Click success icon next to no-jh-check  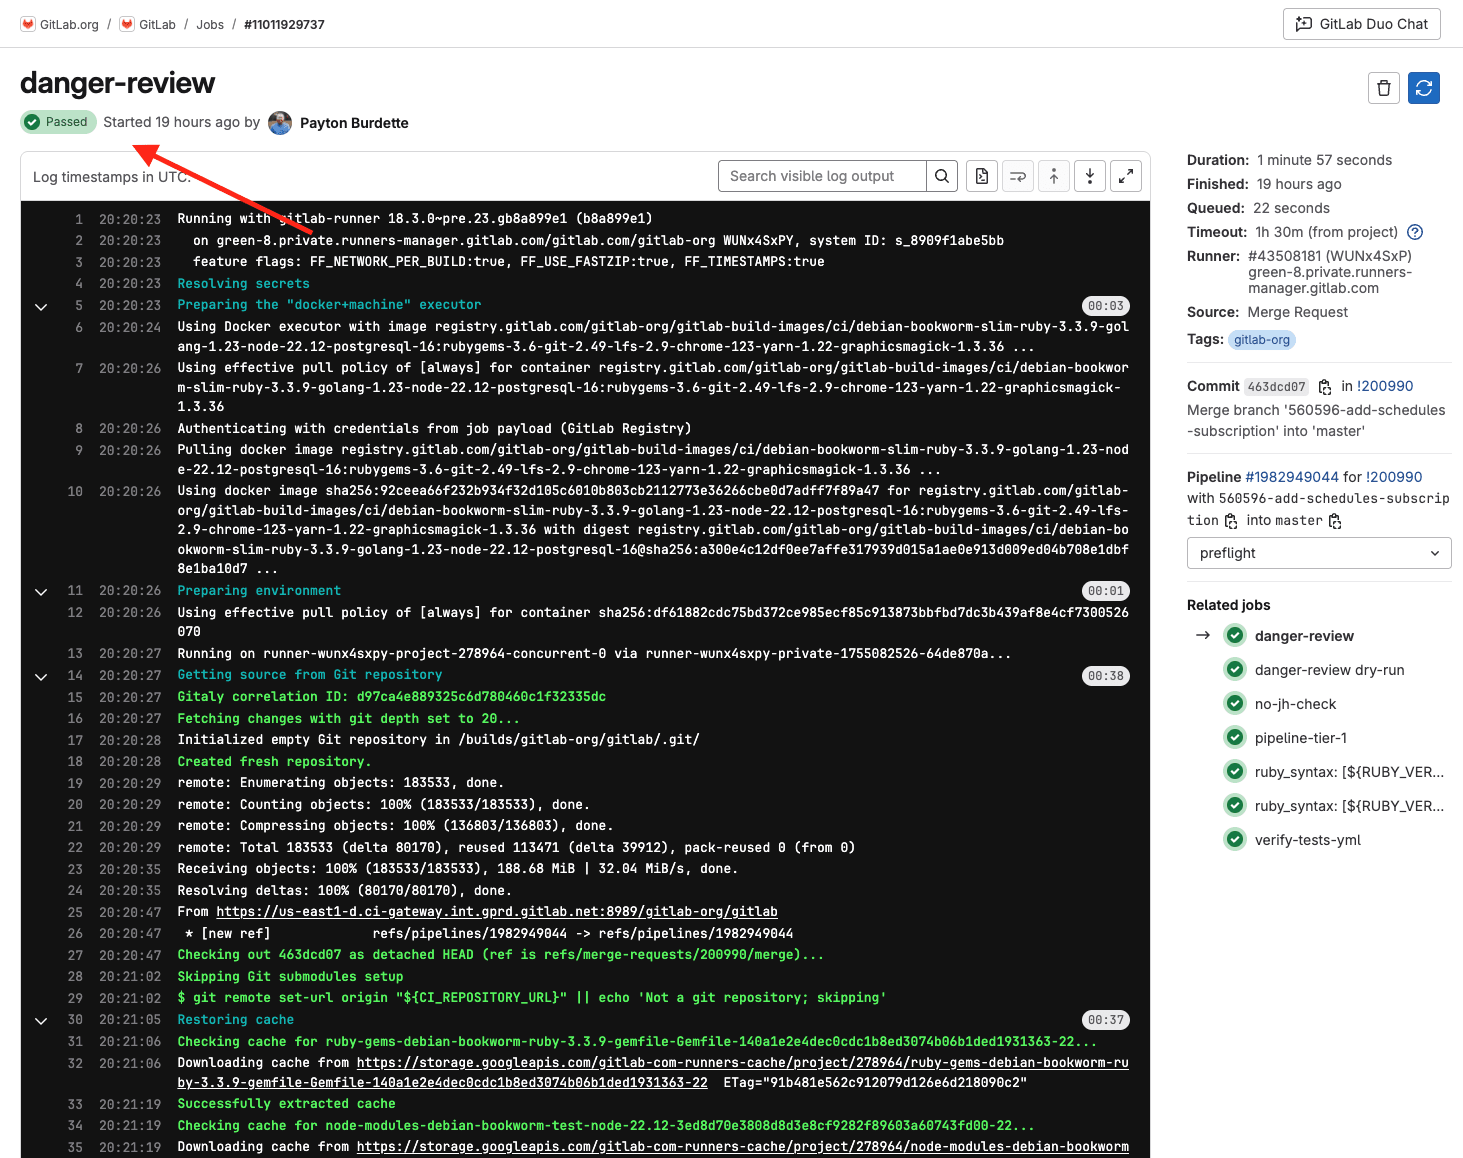click(x=1236, y=704)
